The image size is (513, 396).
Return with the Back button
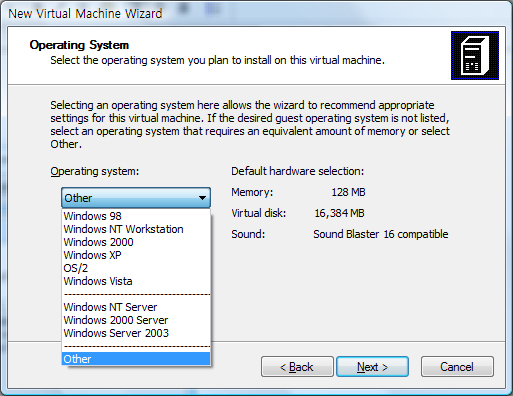click(297, 367)
